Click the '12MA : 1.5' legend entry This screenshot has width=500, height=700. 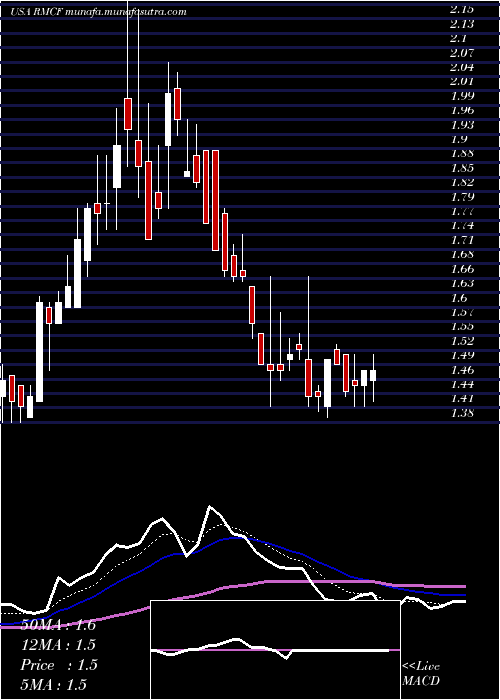pos(58,645)
